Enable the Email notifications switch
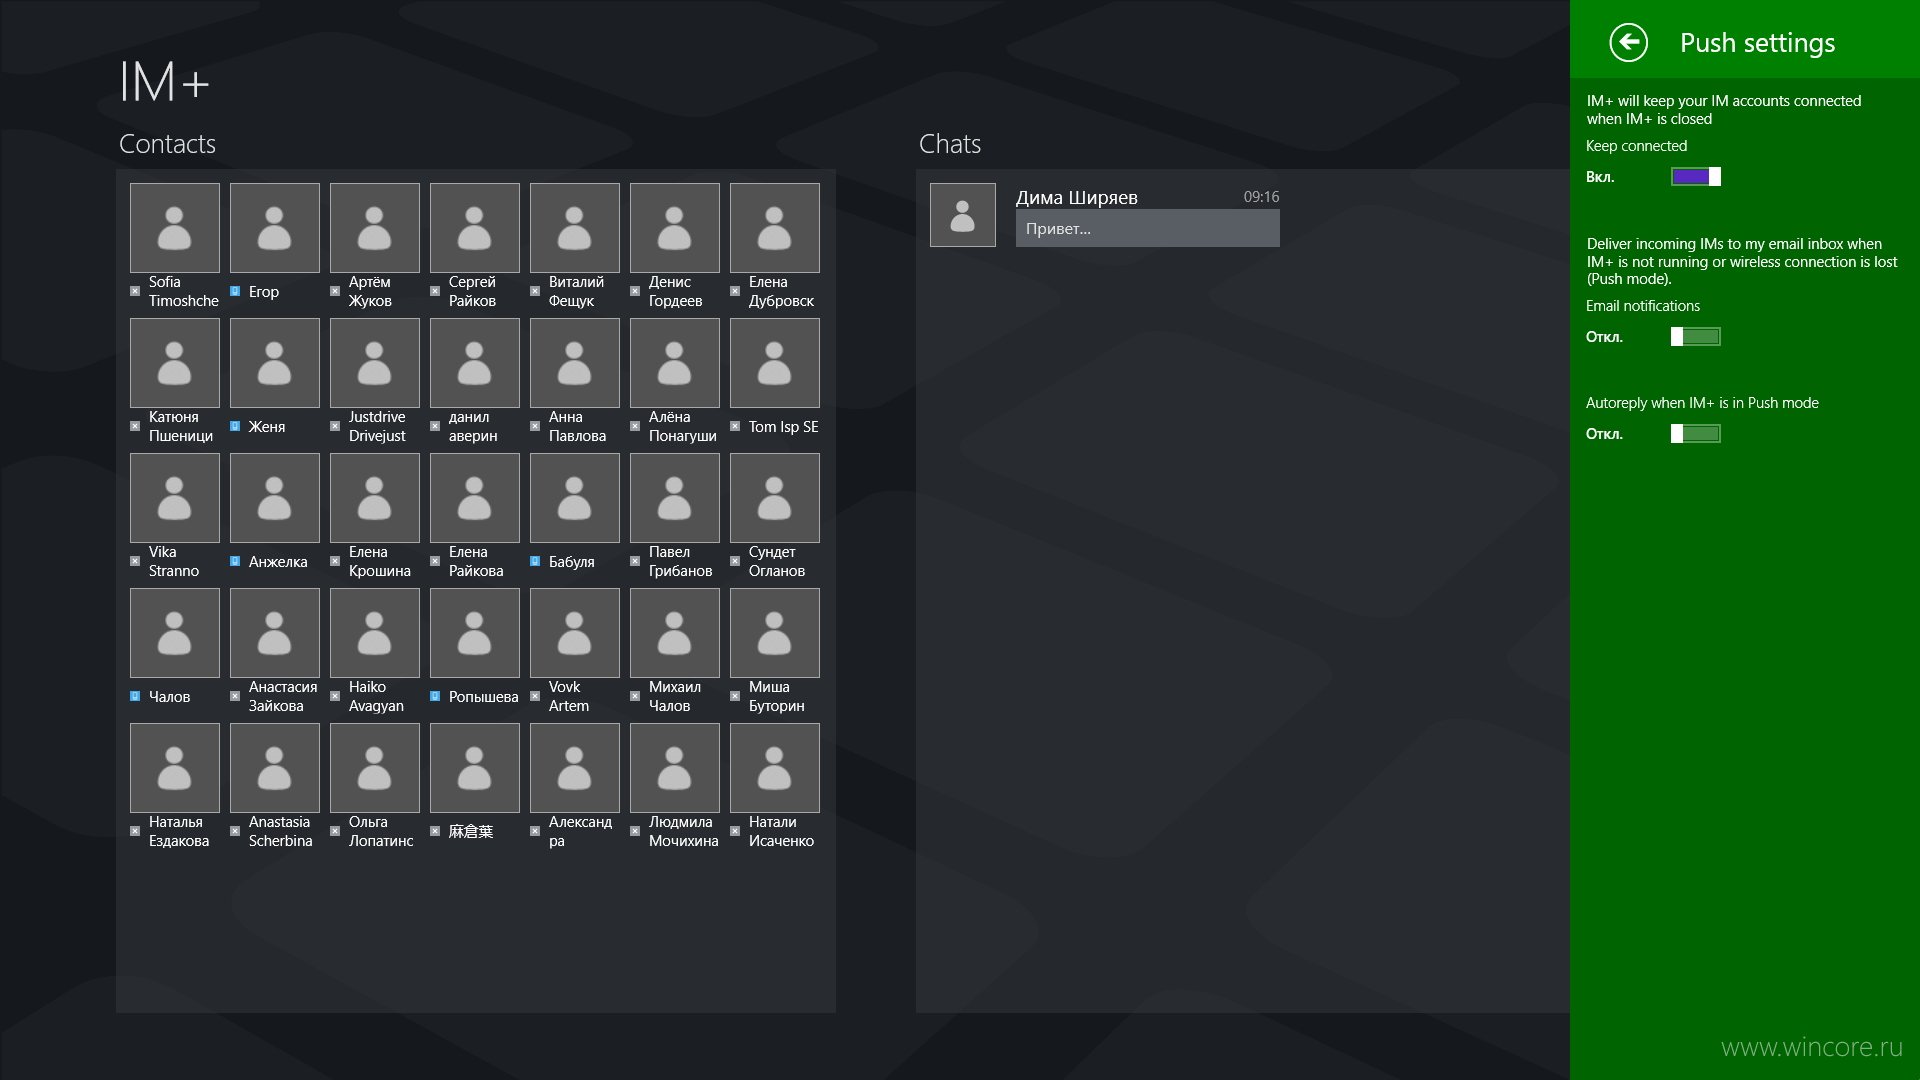 point(1695,337)
